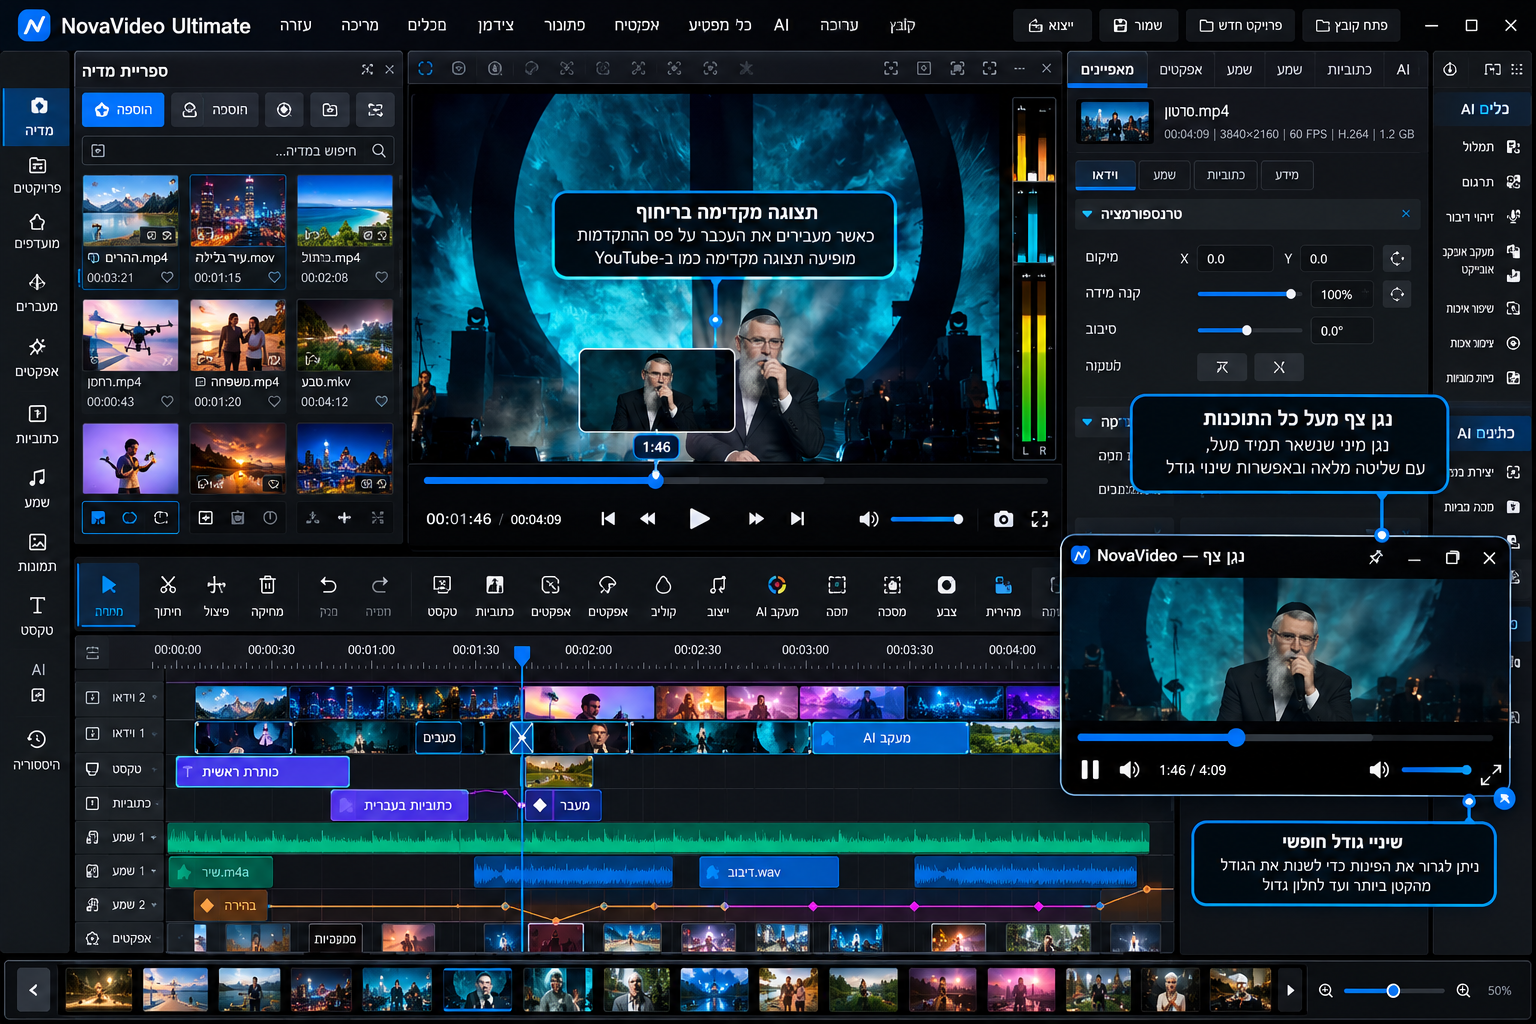Select the צבע color tool

coord(946,595)
